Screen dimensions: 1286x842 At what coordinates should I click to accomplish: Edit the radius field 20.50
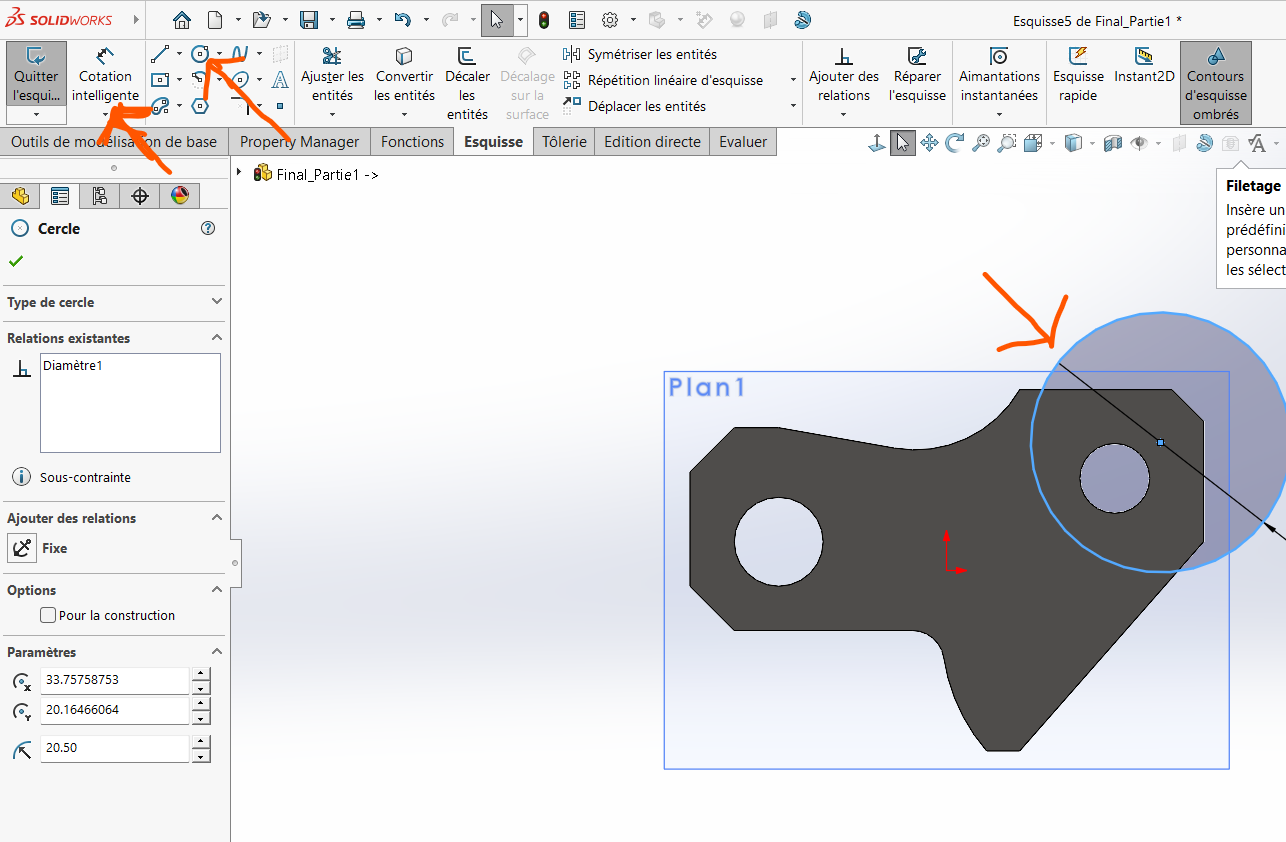pyautogui.click(x=115, y=748)
